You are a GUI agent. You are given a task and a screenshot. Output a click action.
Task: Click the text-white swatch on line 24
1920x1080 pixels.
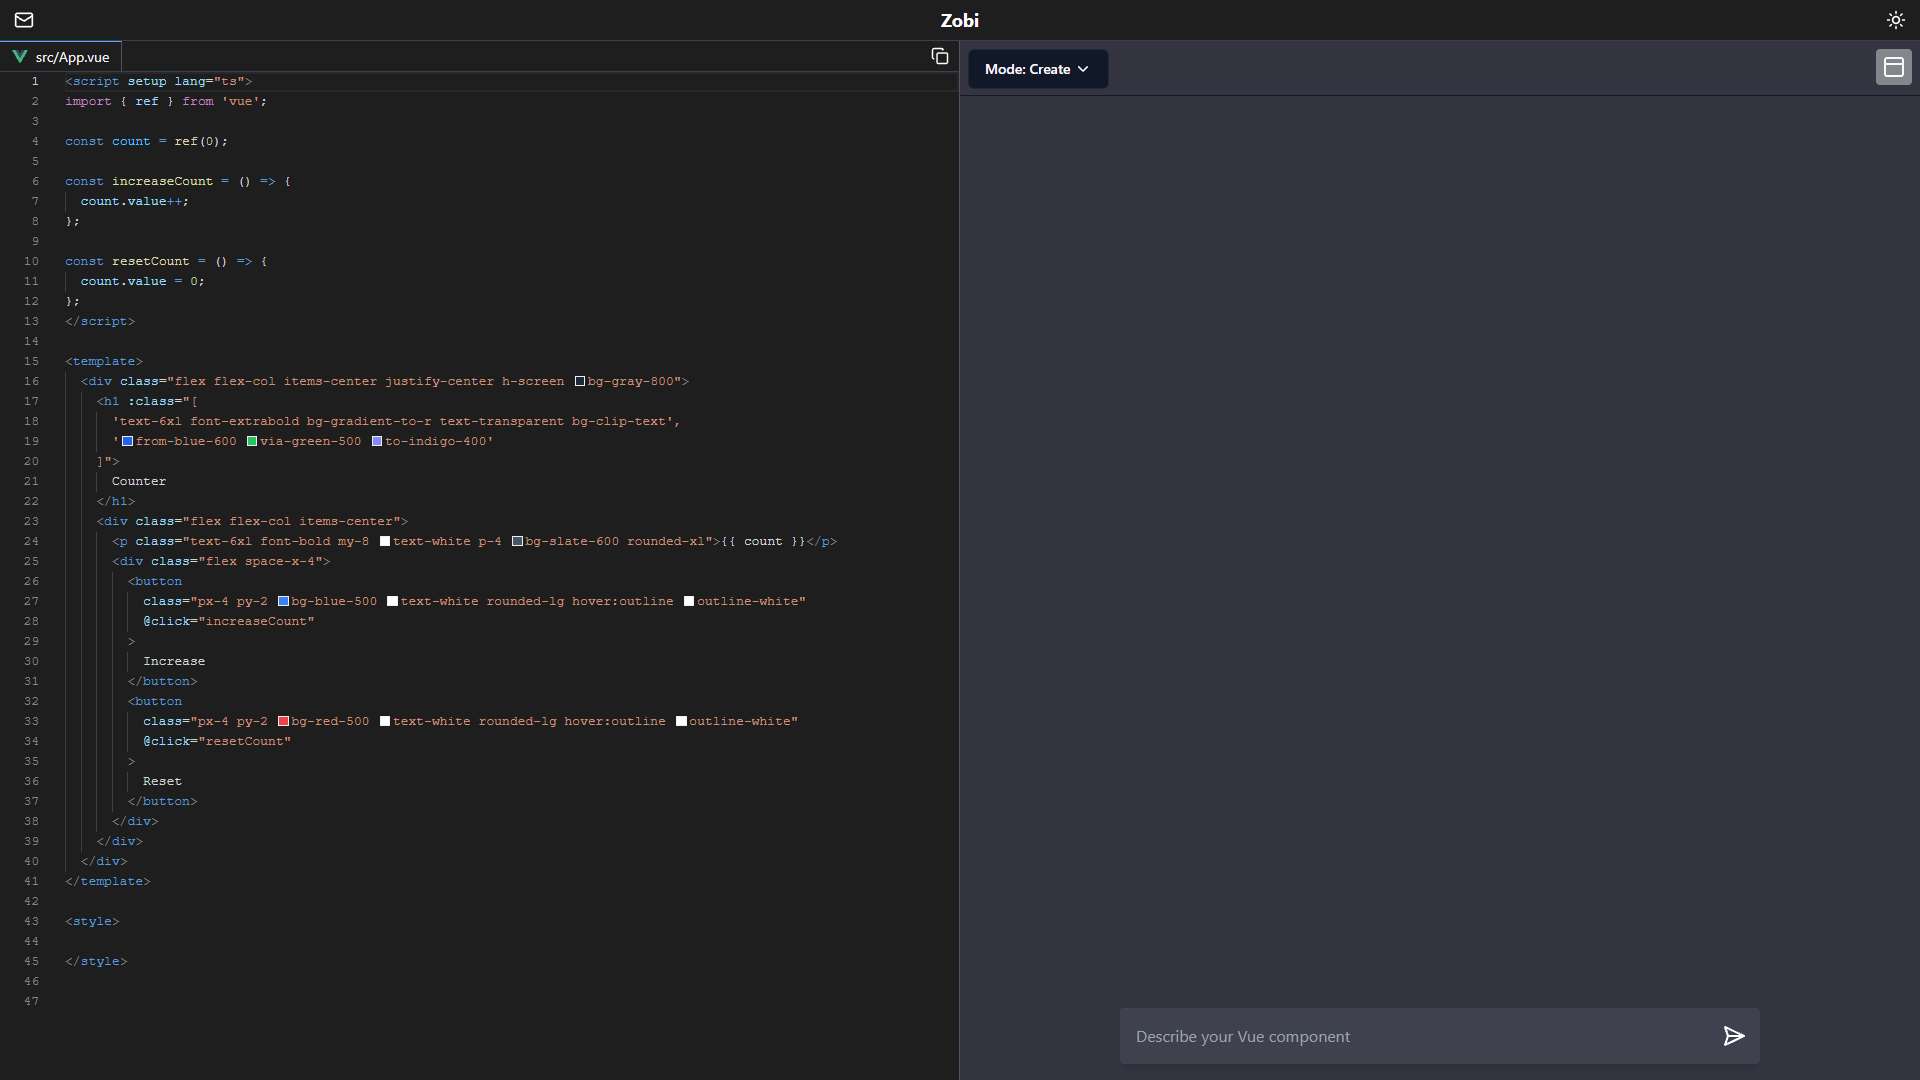pos(385,541)
